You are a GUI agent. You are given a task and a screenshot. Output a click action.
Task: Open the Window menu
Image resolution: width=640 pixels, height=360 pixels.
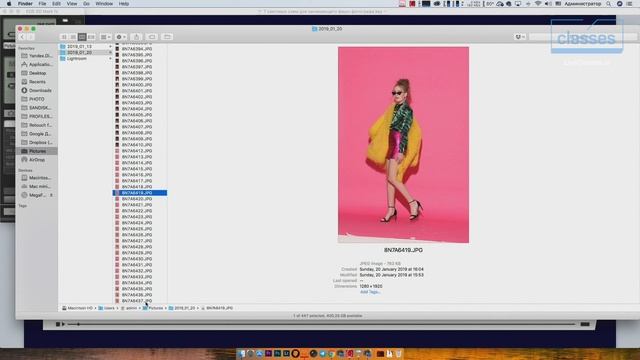tap(104, 4)
